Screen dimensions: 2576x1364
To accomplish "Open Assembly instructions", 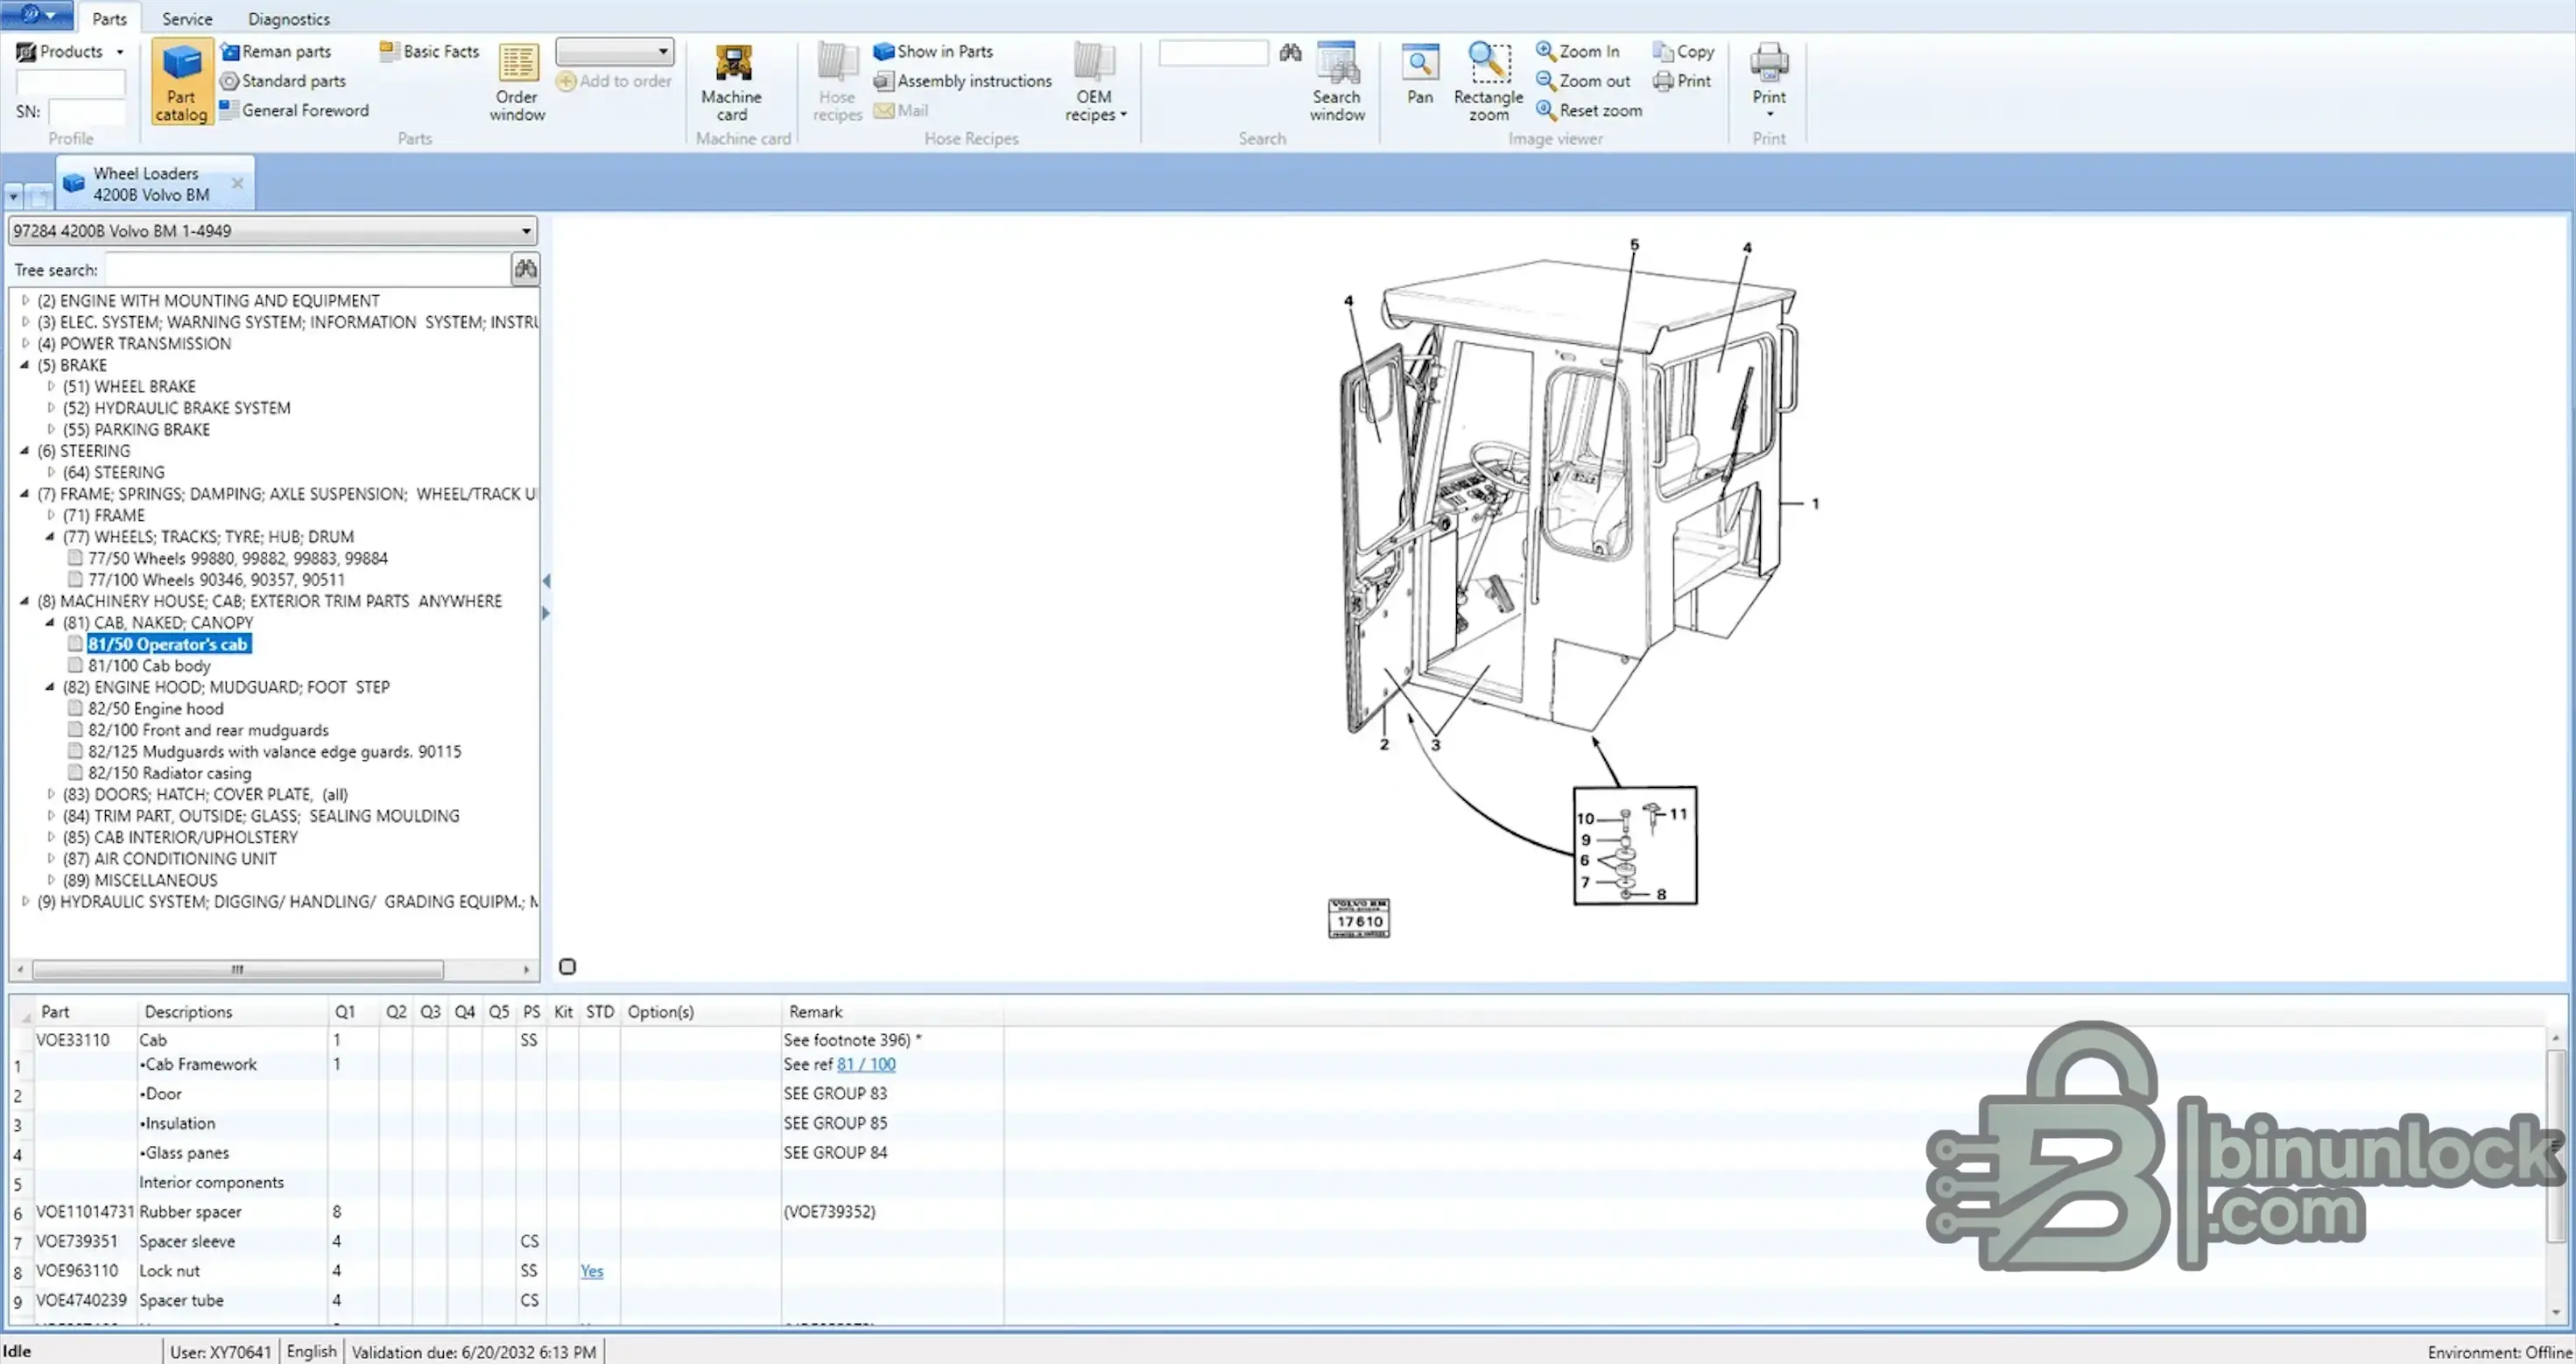I will (963, 81).
